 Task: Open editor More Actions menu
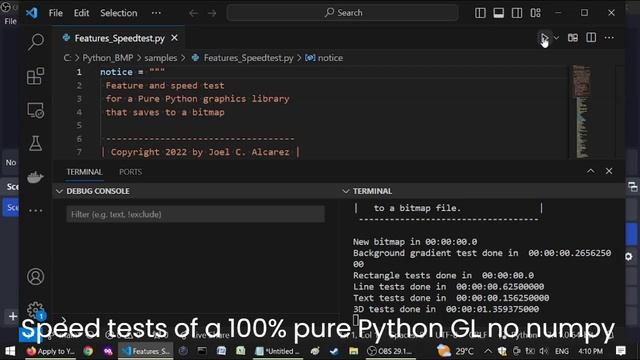pyautogui.click(x=609, y=38)
